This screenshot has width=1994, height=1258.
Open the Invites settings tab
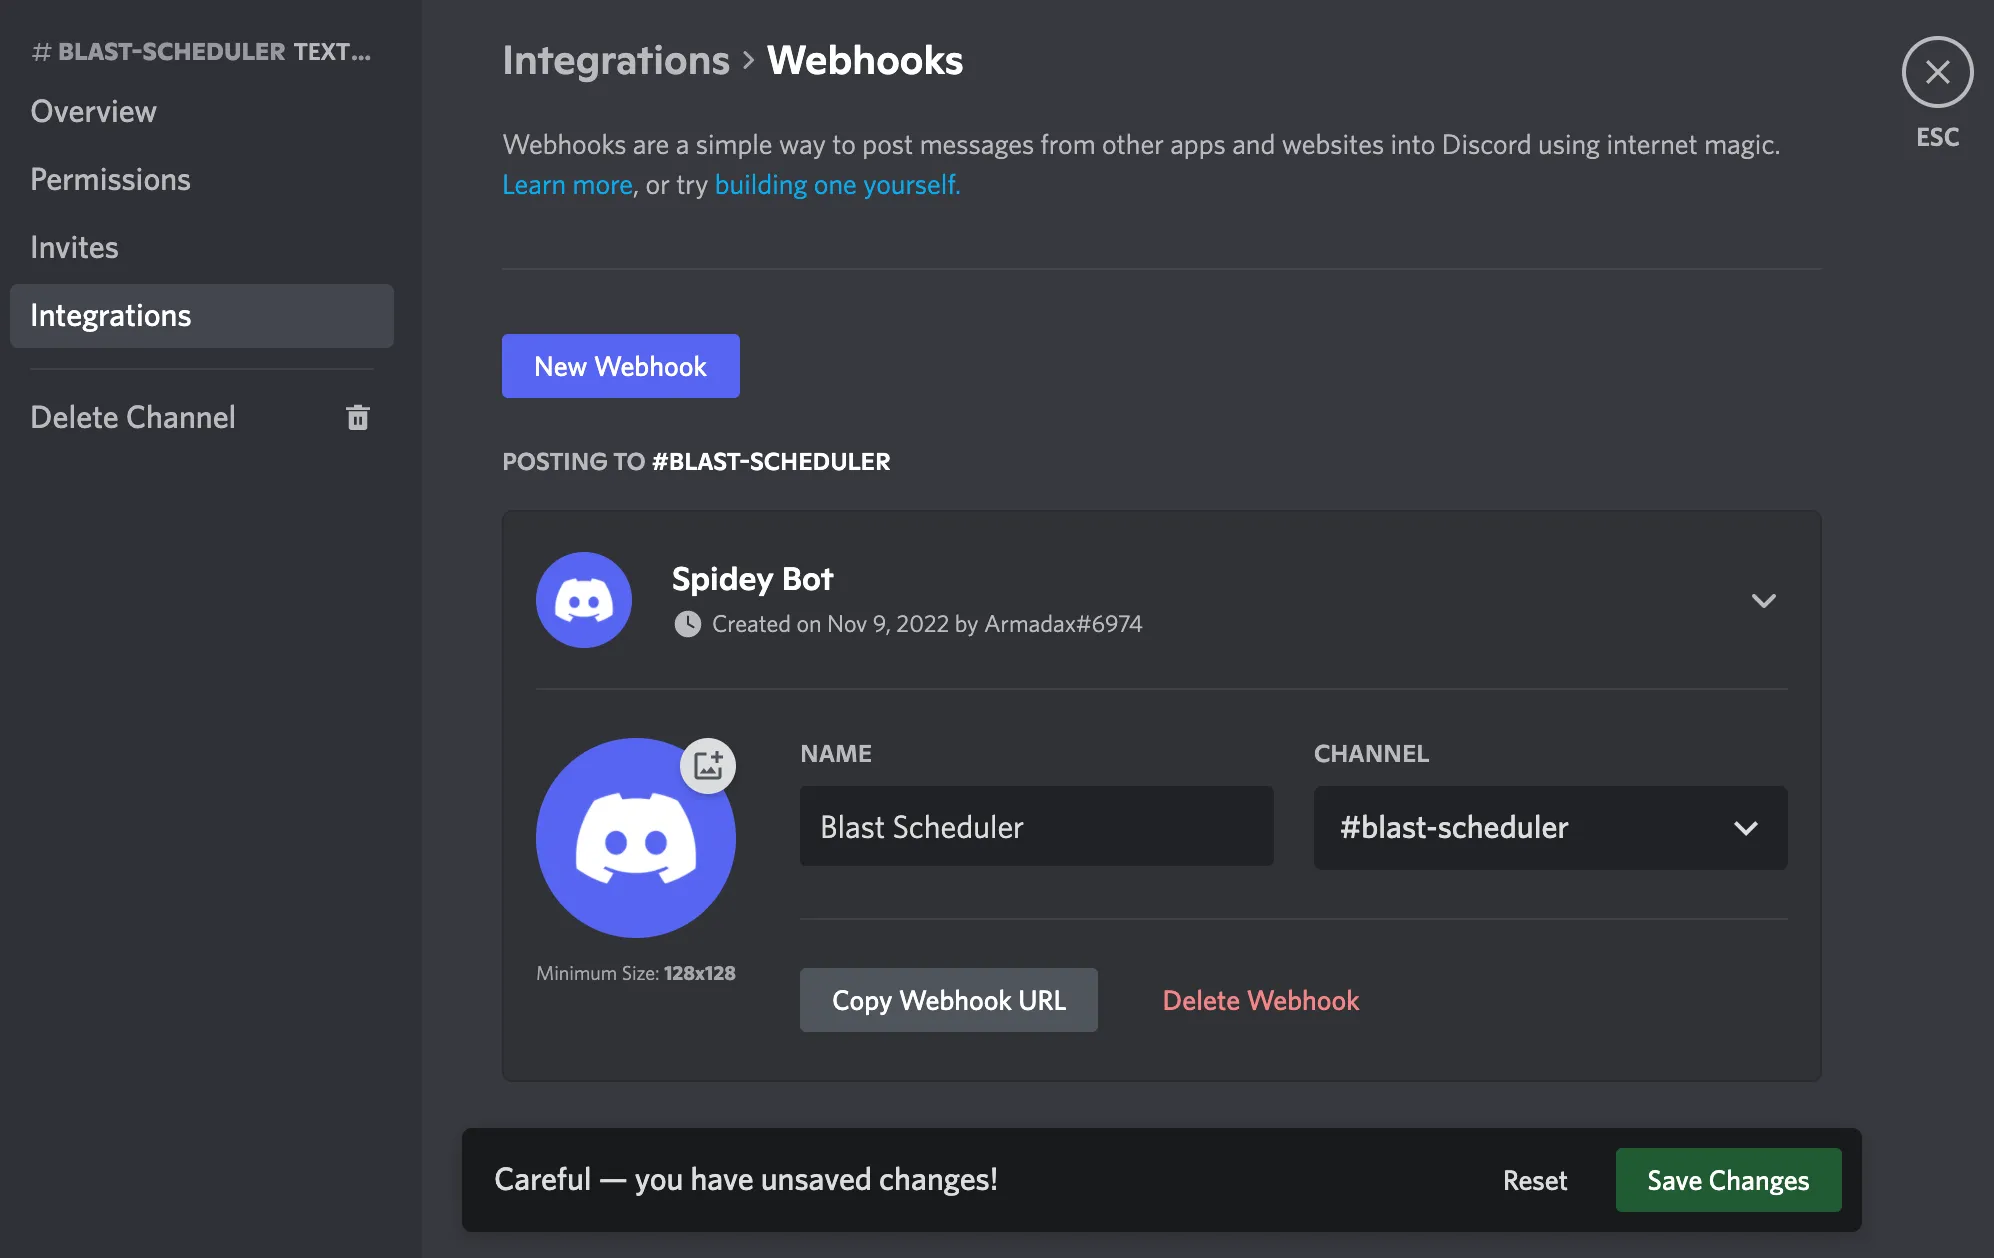[202, 247]
